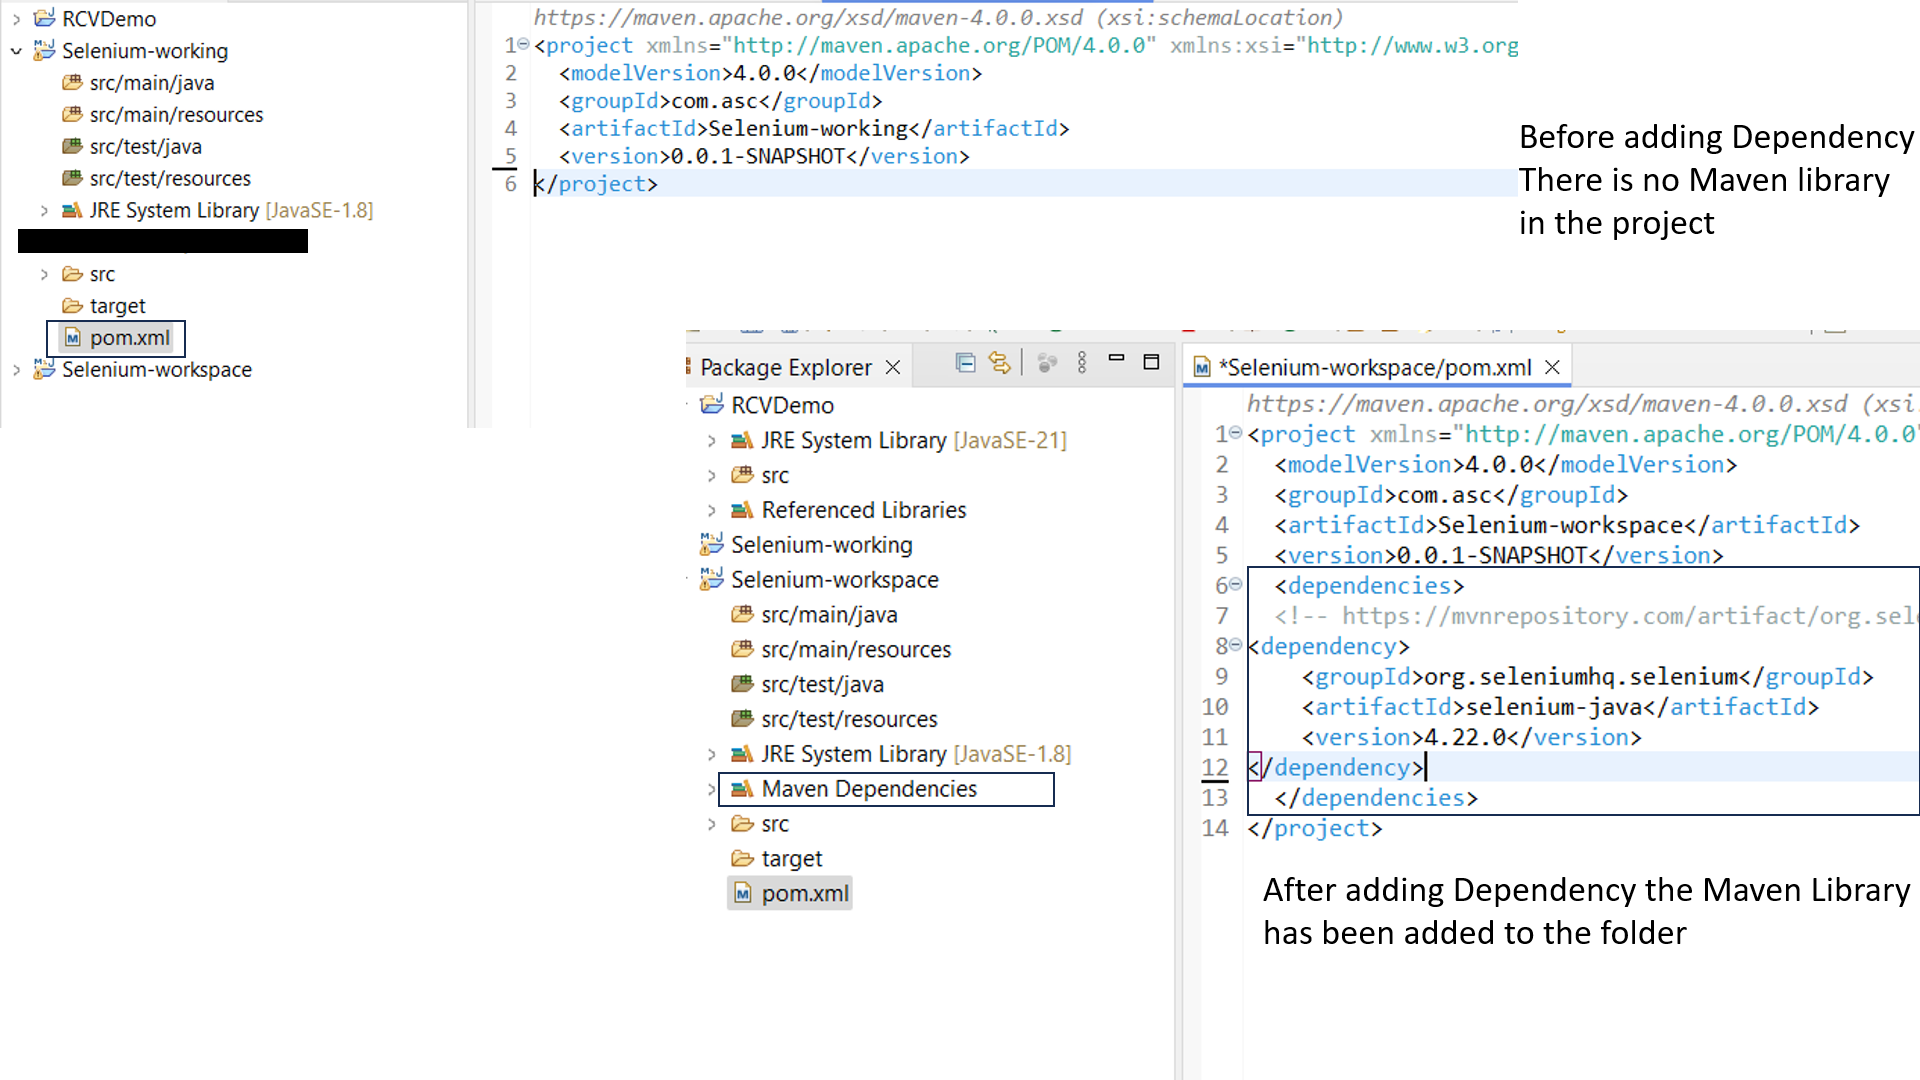Open the Package Explorer view menu
The width and height of the screenshot is (1920, 1080).
tap(1082, 363)
